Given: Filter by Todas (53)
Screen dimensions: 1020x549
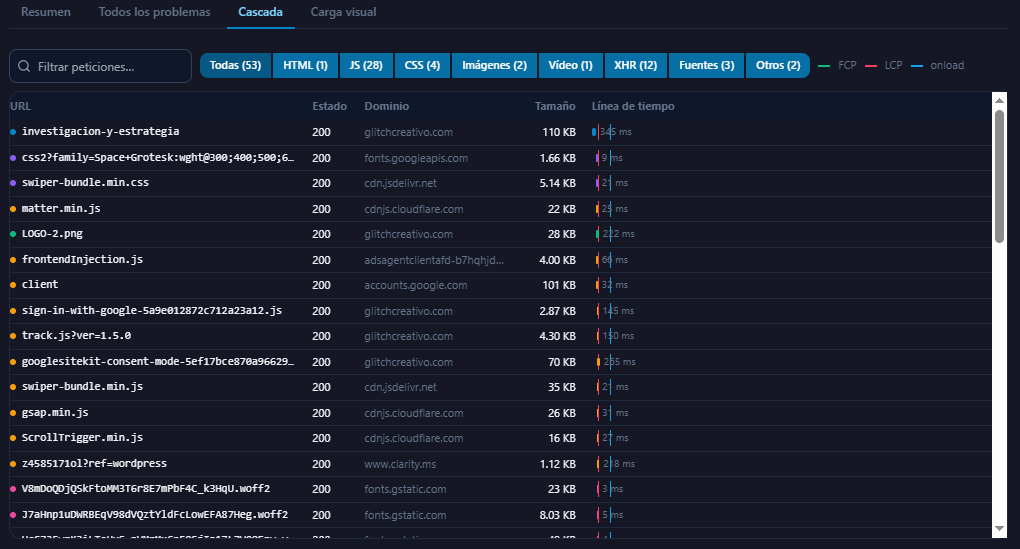Looking at the screenshot, I should 235,66.
